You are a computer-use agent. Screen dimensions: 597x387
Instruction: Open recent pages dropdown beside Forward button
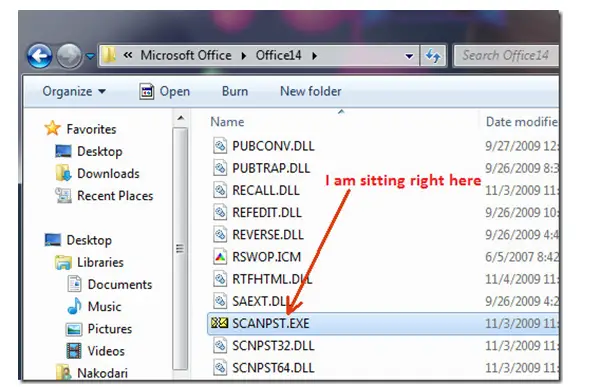(x=90, y=56)
